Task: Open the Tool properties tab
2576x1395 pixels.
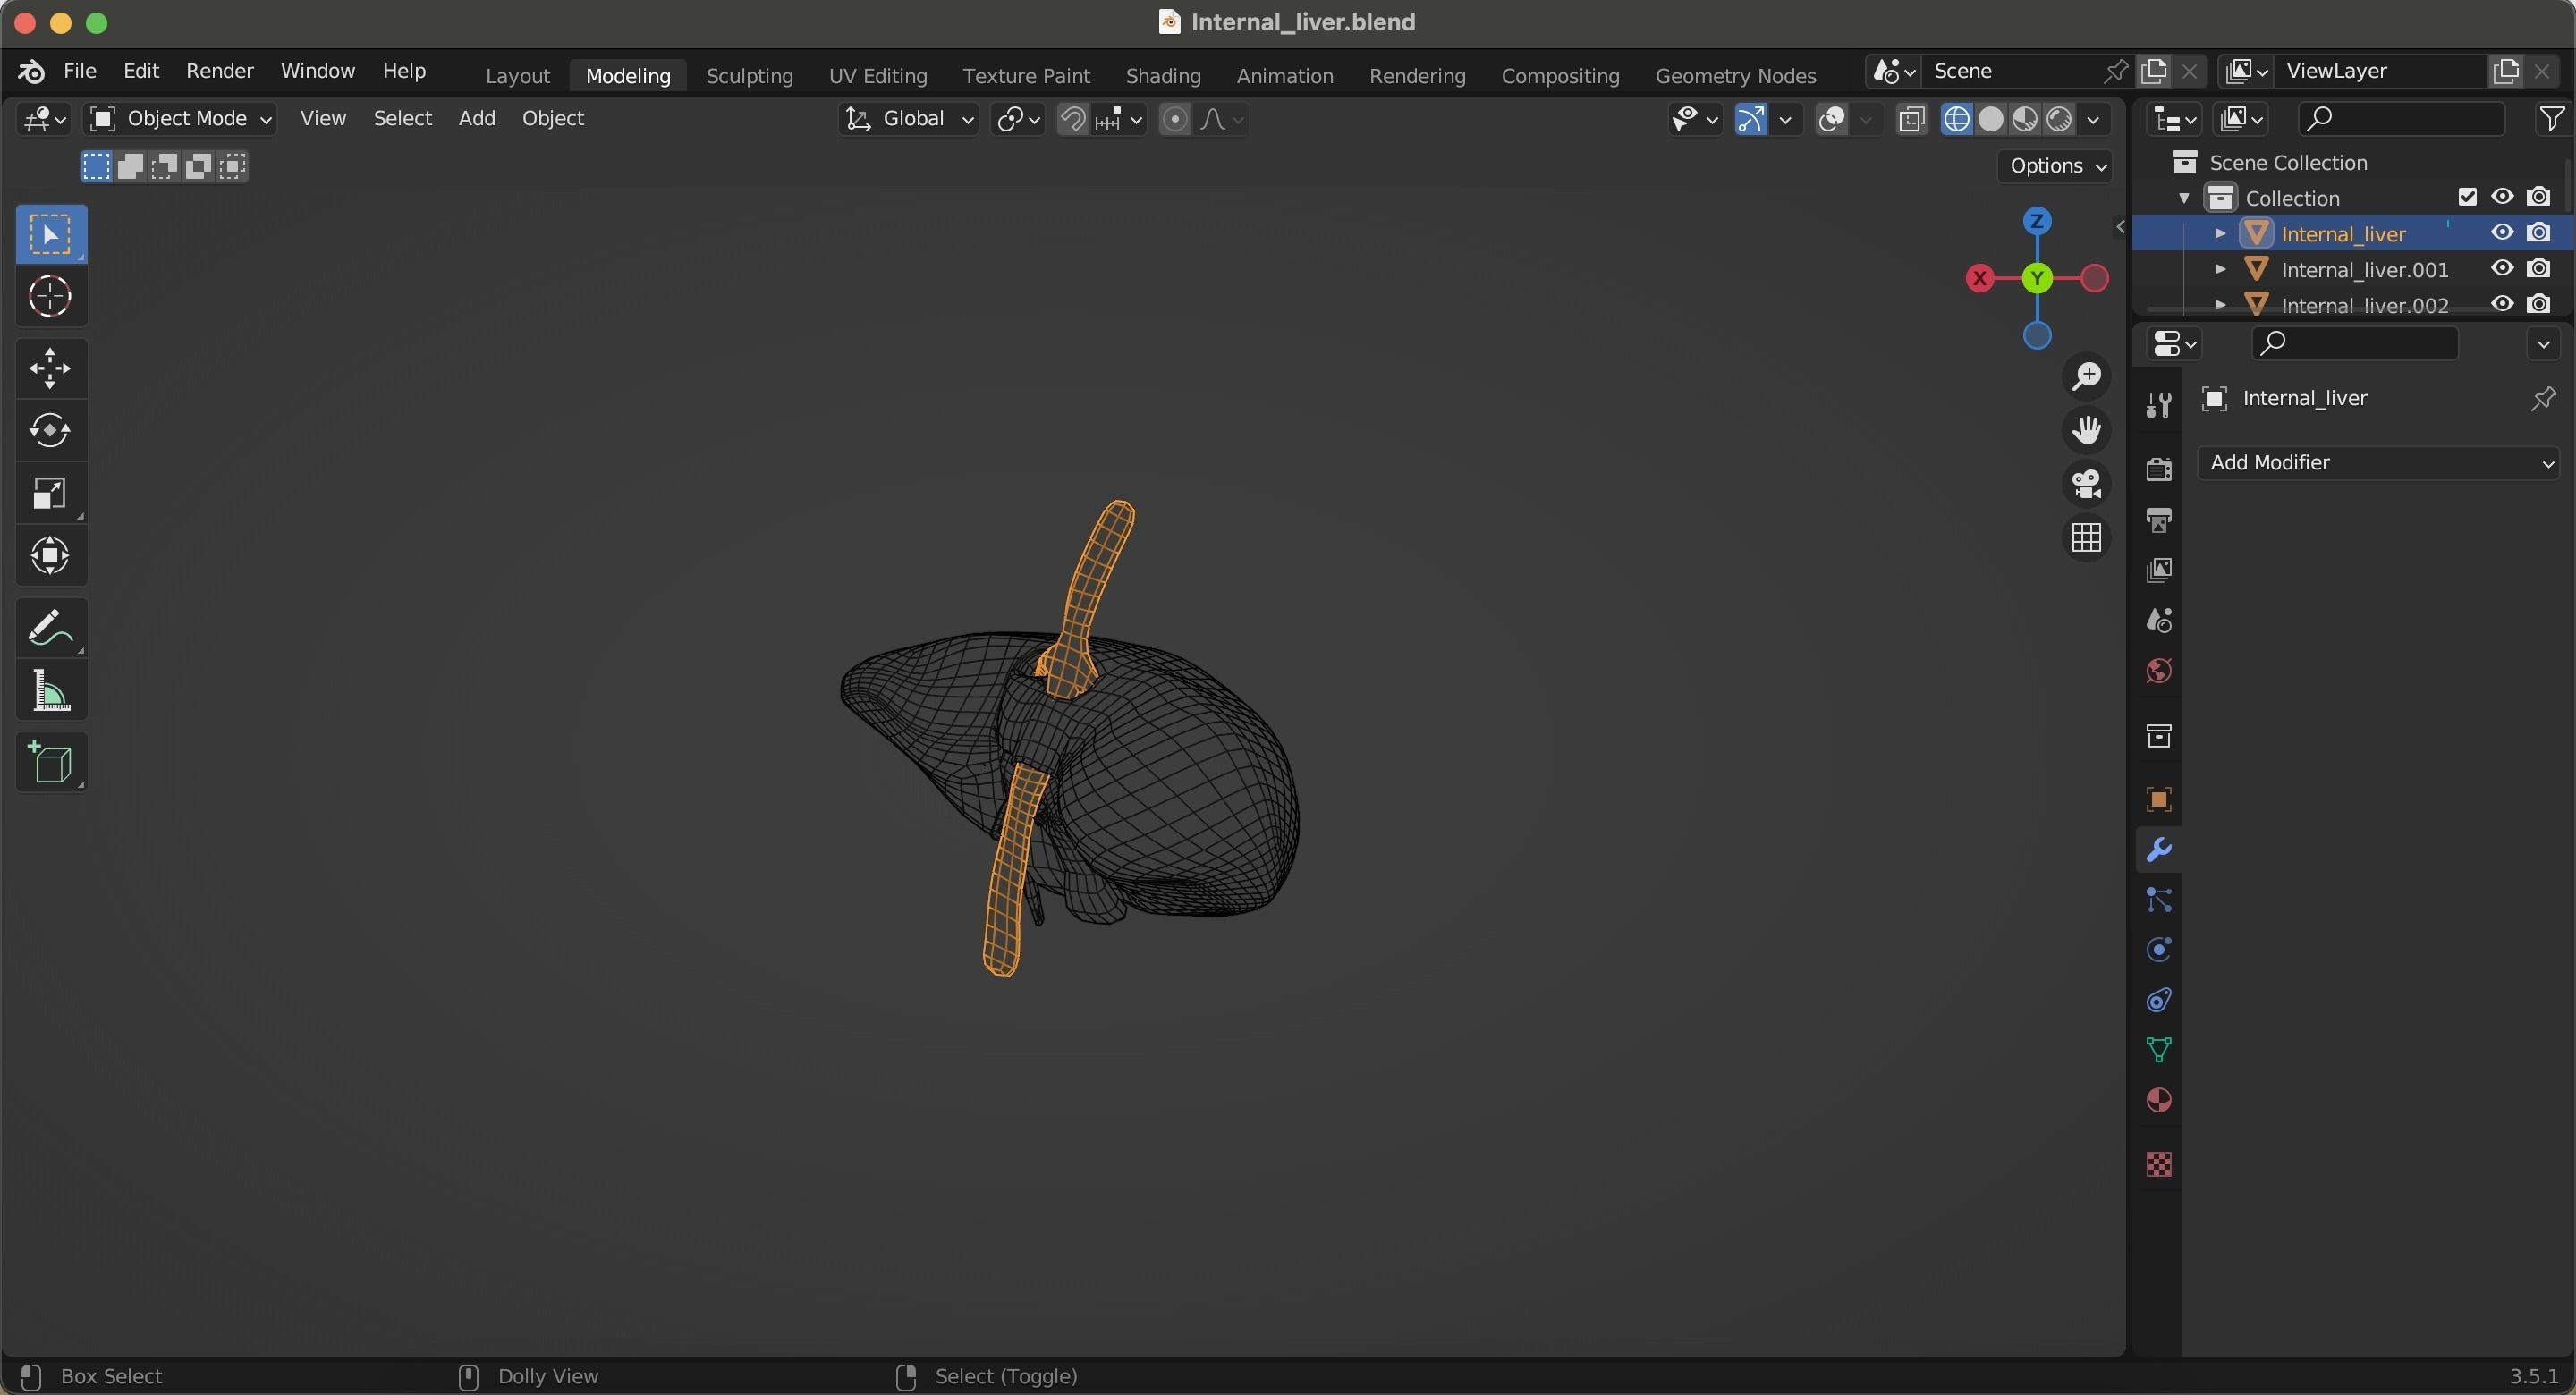Action: (2158, 405)
